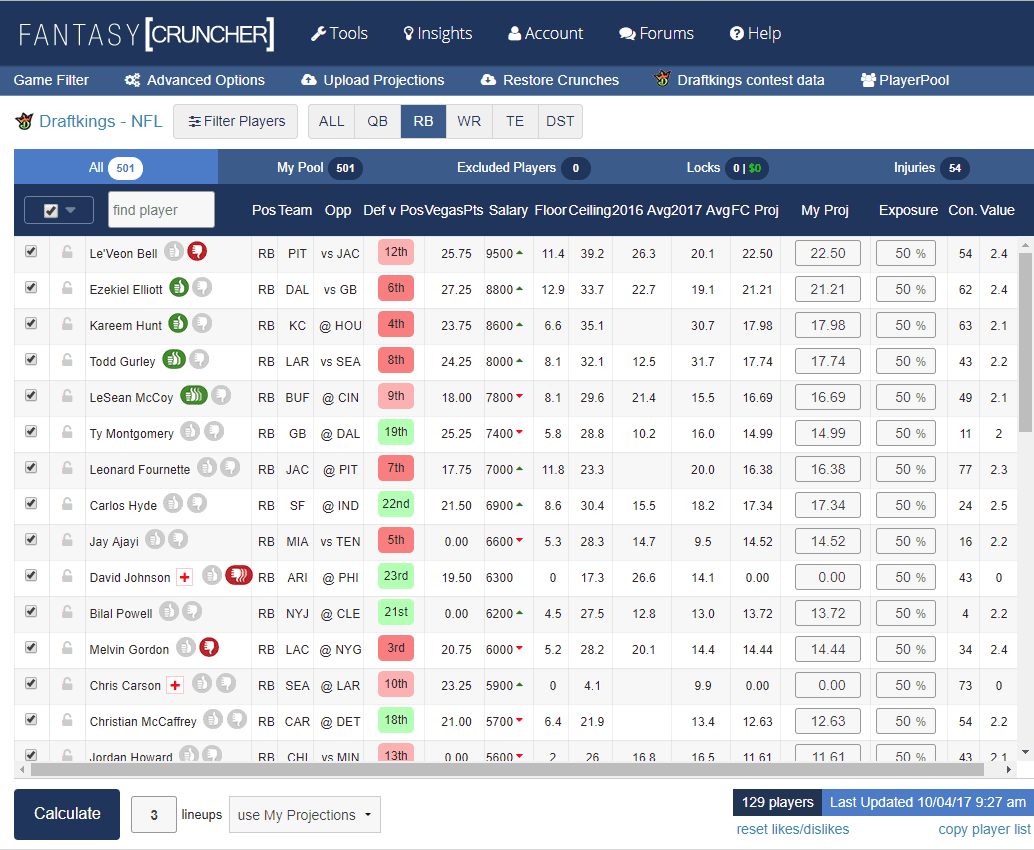1034x850 pixels.
Task: Uncheck the Jay Ajayi row checkbox
Action: (x=31, y=539)
